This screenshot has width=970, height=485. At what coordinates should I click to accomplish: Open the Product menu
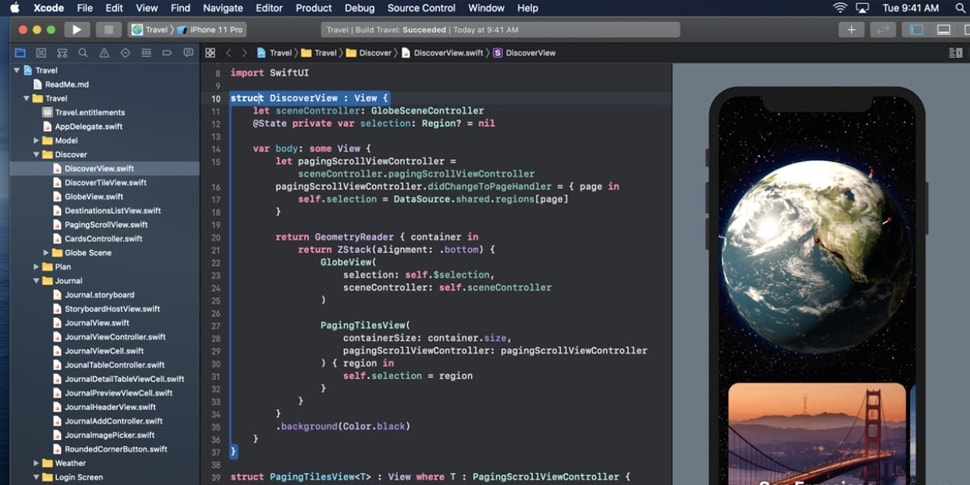314,8
